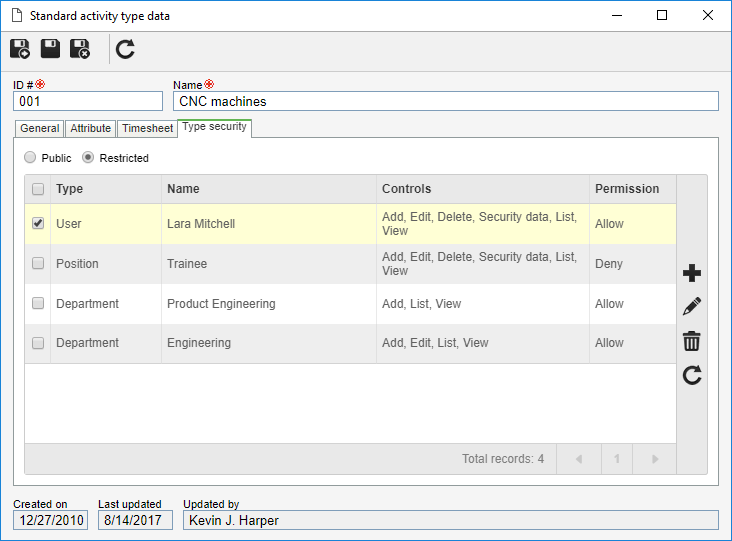Click the ID # input field

pyautogui.click(x=88, y=101)
